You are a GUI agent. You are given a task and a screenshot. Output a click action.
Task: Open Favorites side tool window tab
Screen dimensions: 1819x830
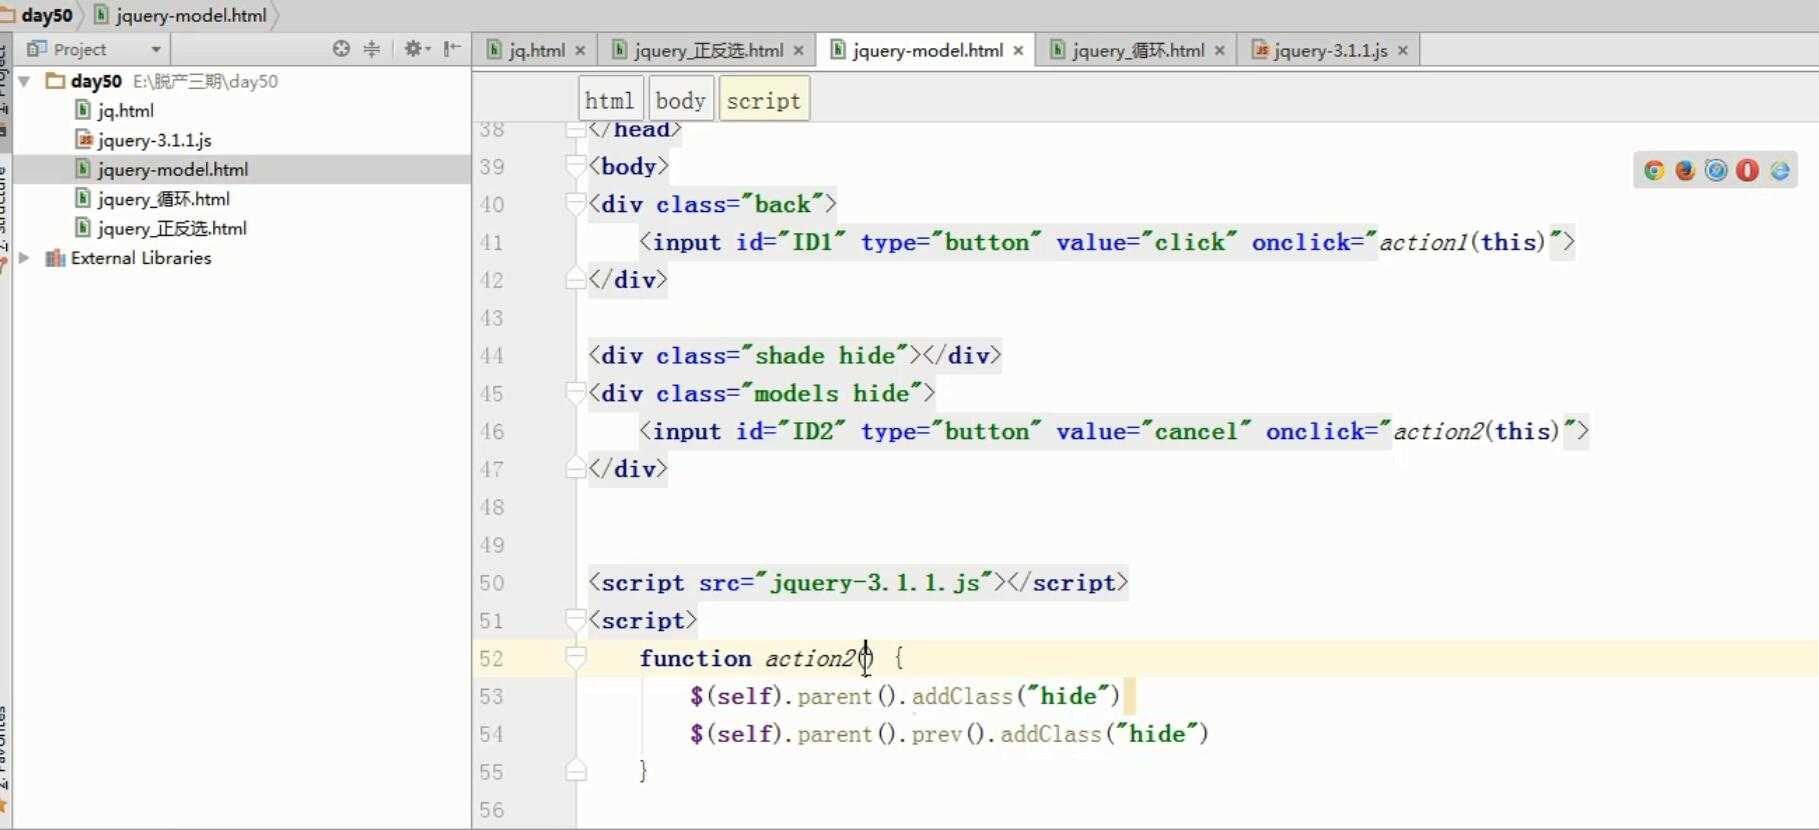(4, 750)
